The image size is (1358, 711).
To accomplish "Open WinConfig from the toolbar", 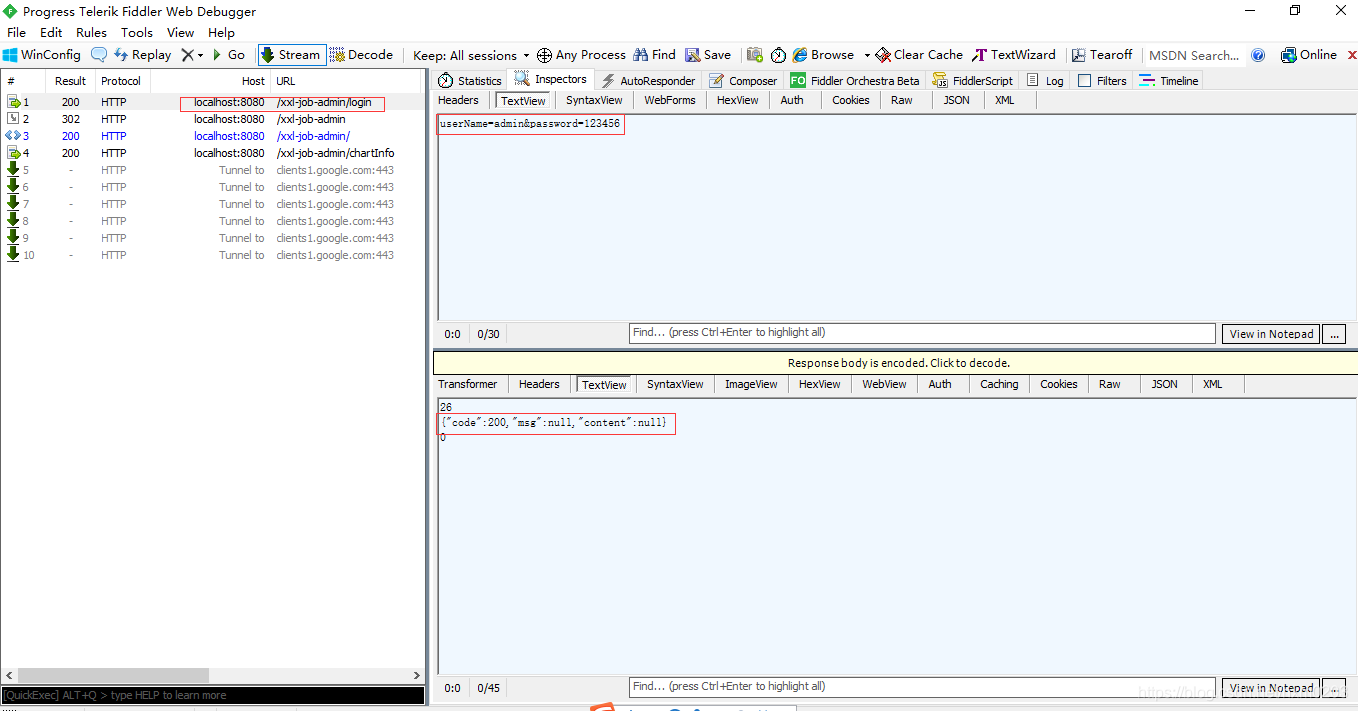I will [42, 55].
